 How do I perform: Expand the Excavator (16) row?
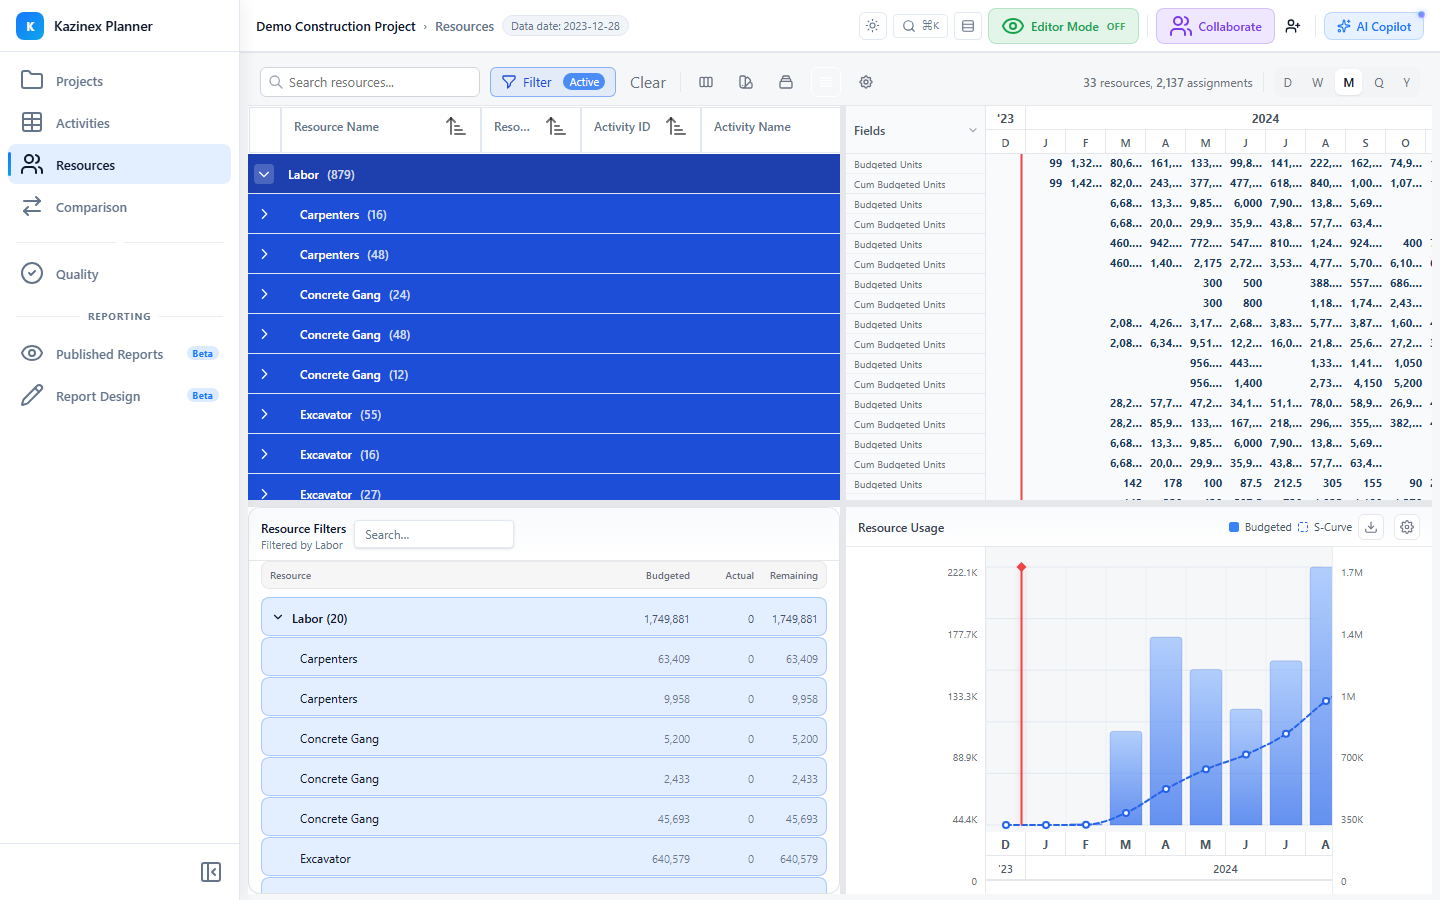click(x=264, y=454)
